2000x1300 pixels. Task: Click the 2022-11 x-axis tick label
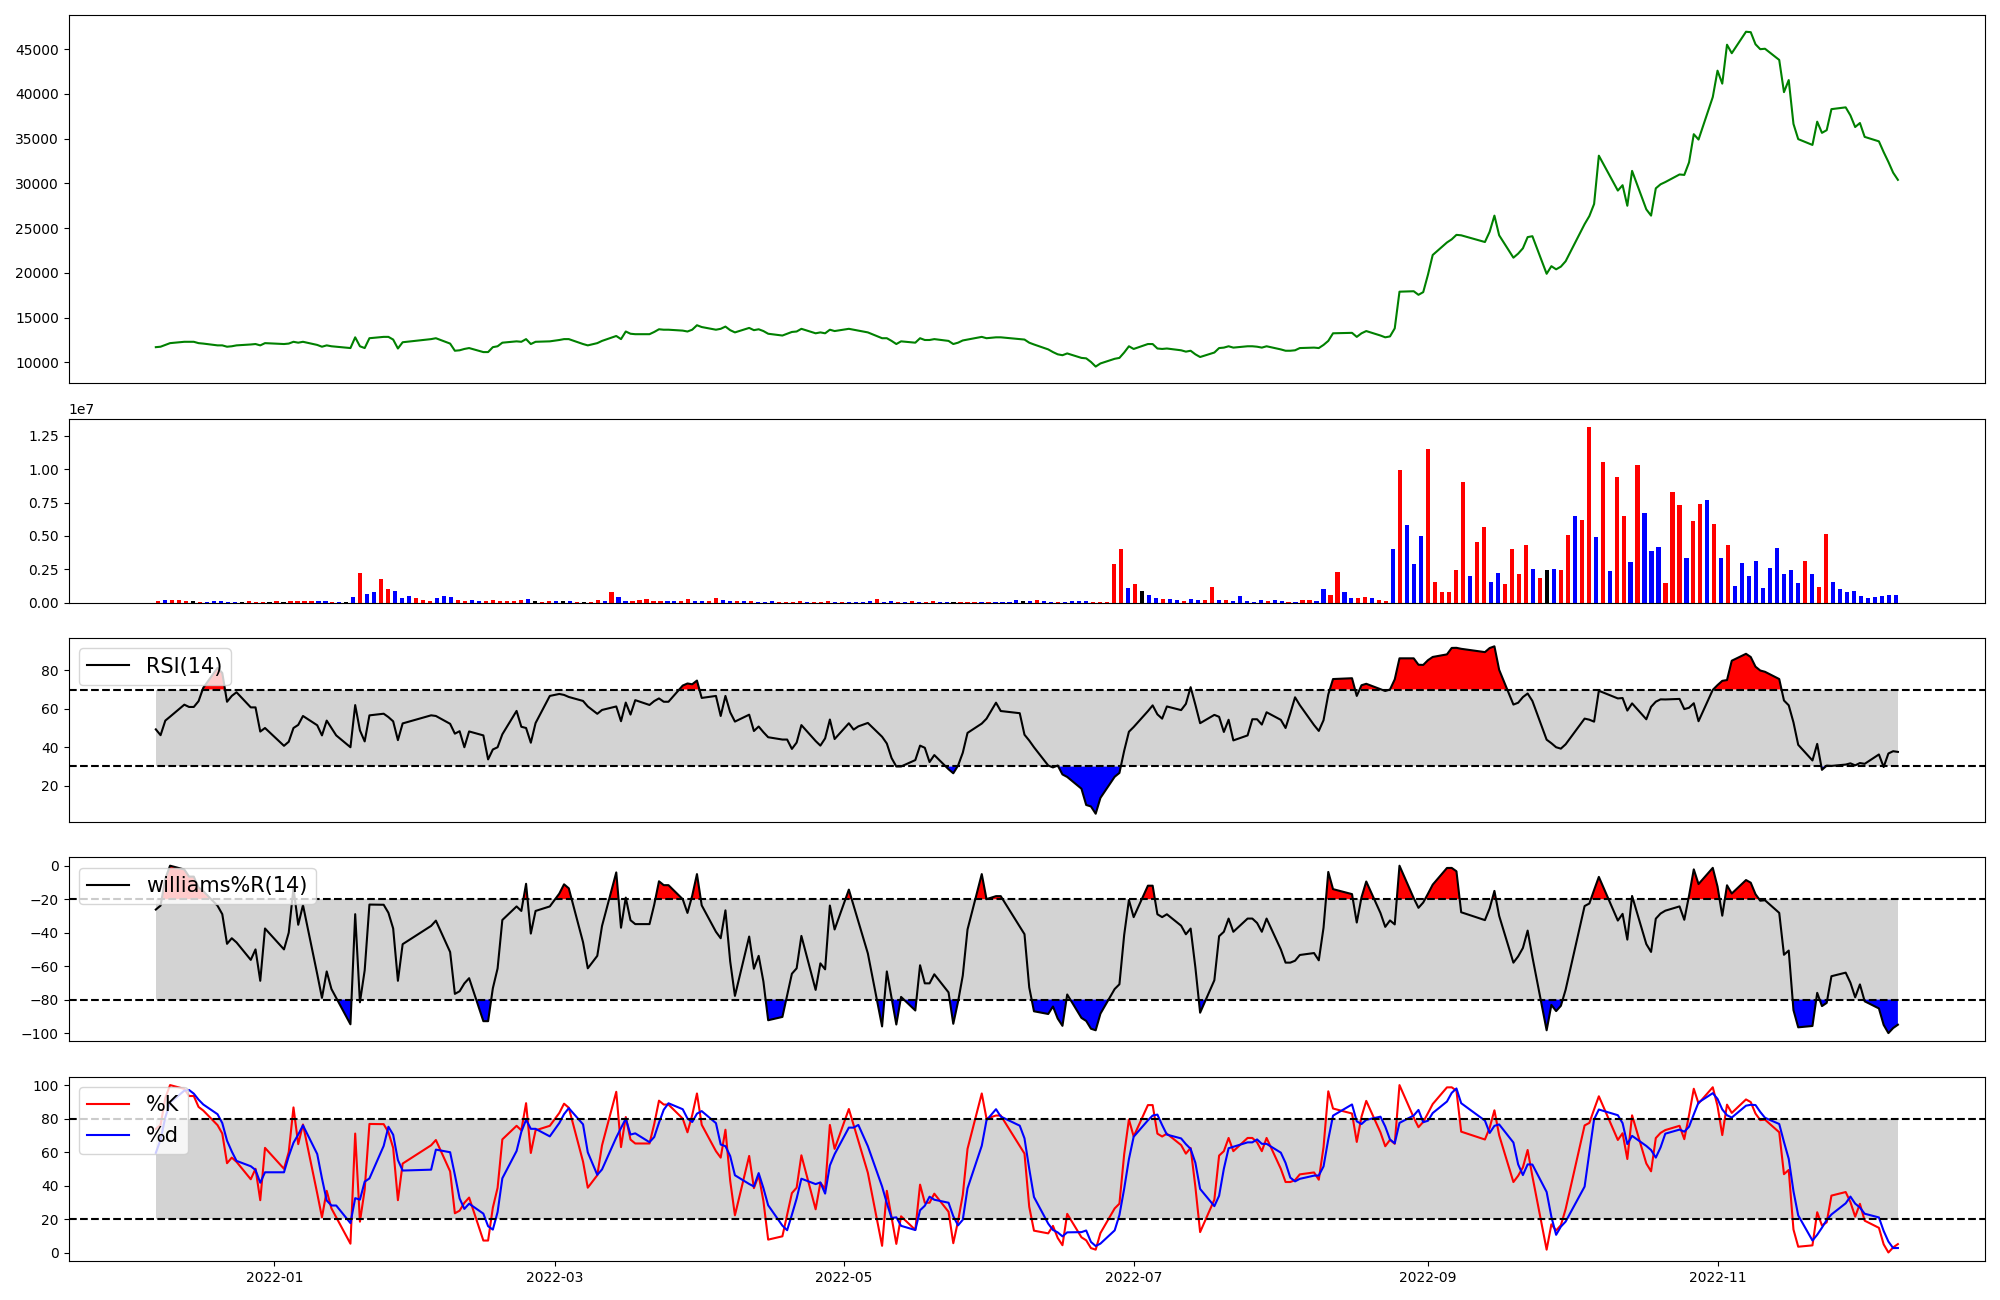pos(1718,1277)
